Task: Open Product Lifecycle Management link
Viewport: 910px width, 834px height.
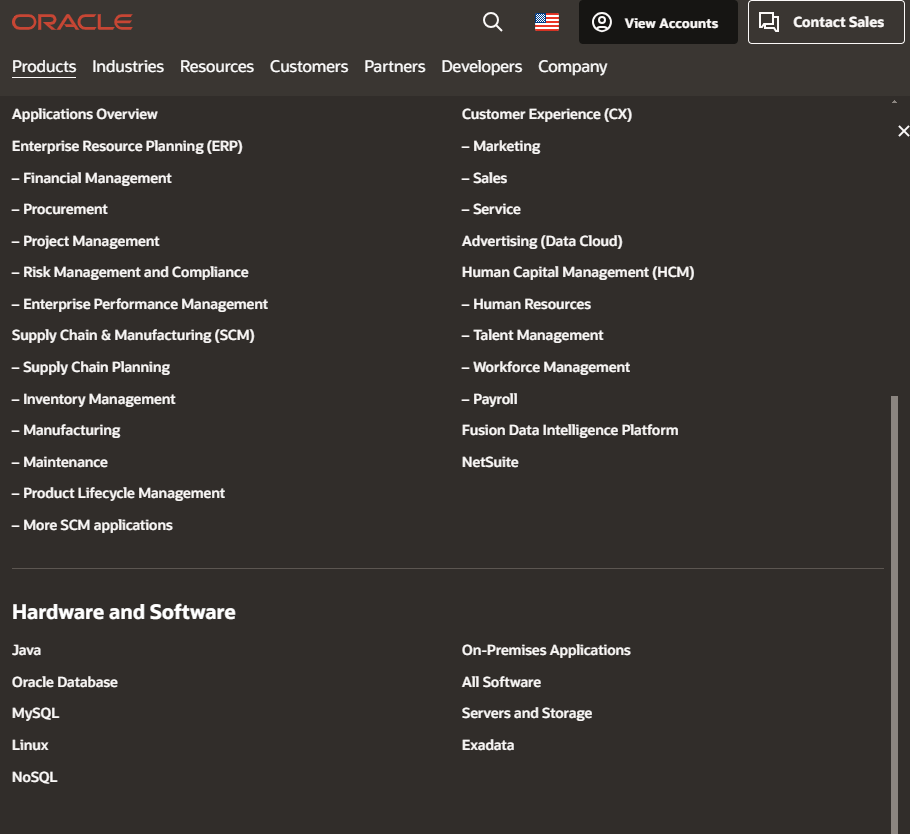Action: coord(118,493)
